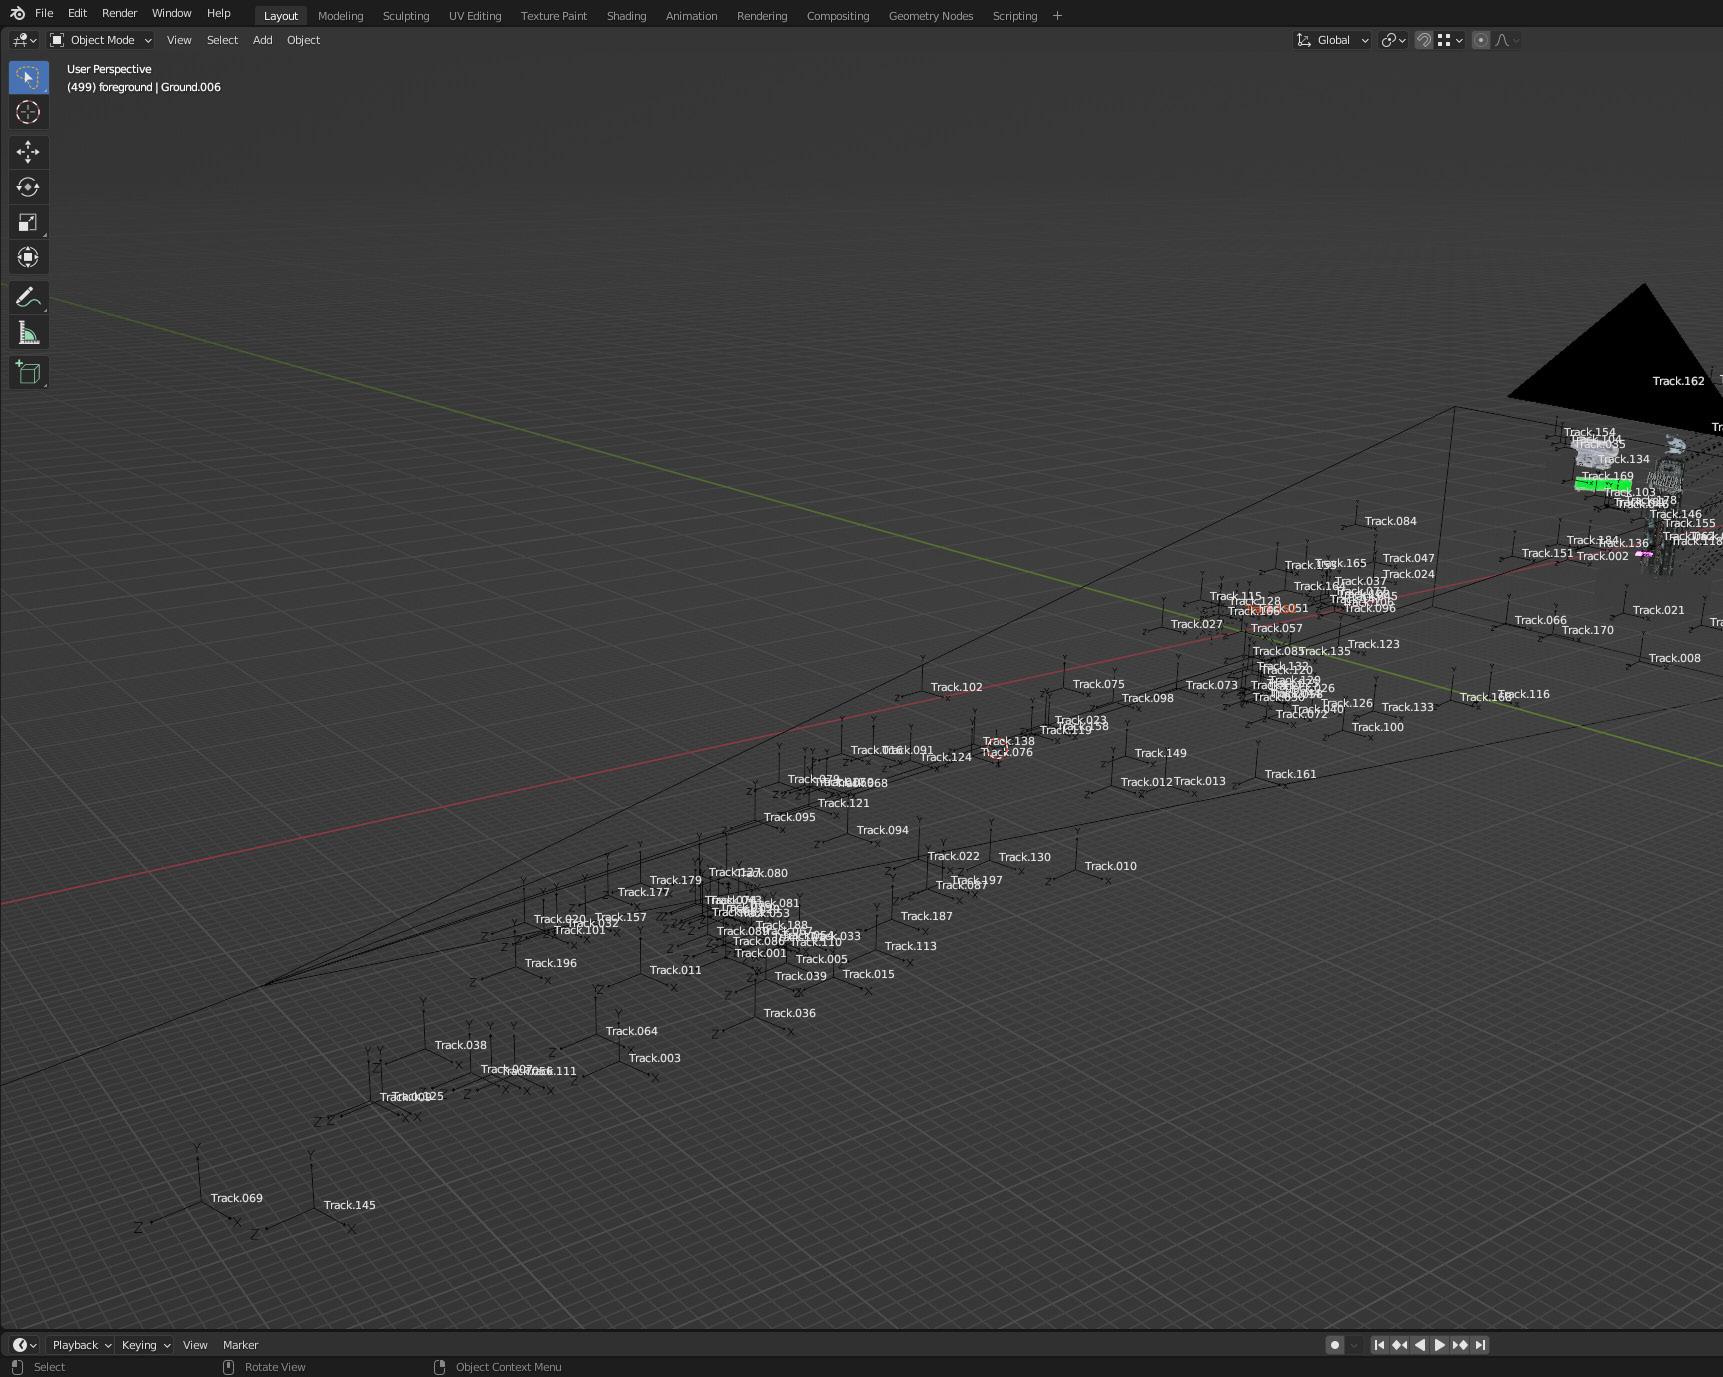Jump to the previous keyframe
This screenshot has height=1377, width=1723.
1399,1345
